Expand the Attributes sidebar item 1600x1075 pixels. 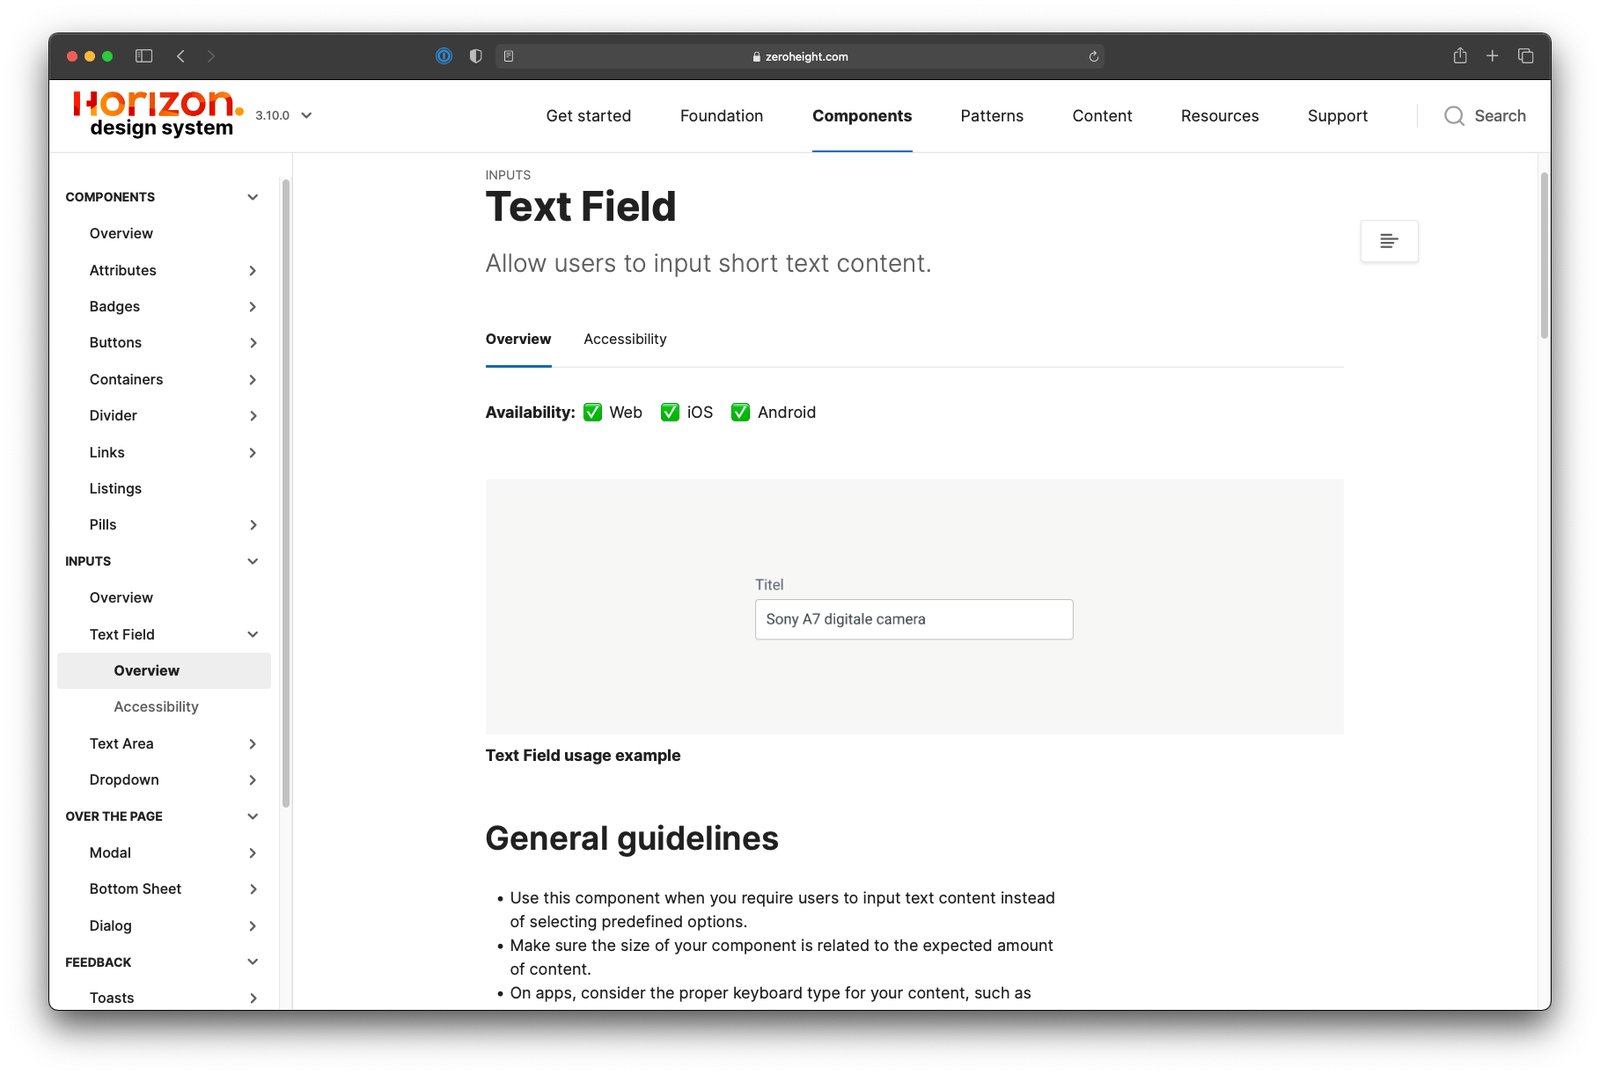253,270
